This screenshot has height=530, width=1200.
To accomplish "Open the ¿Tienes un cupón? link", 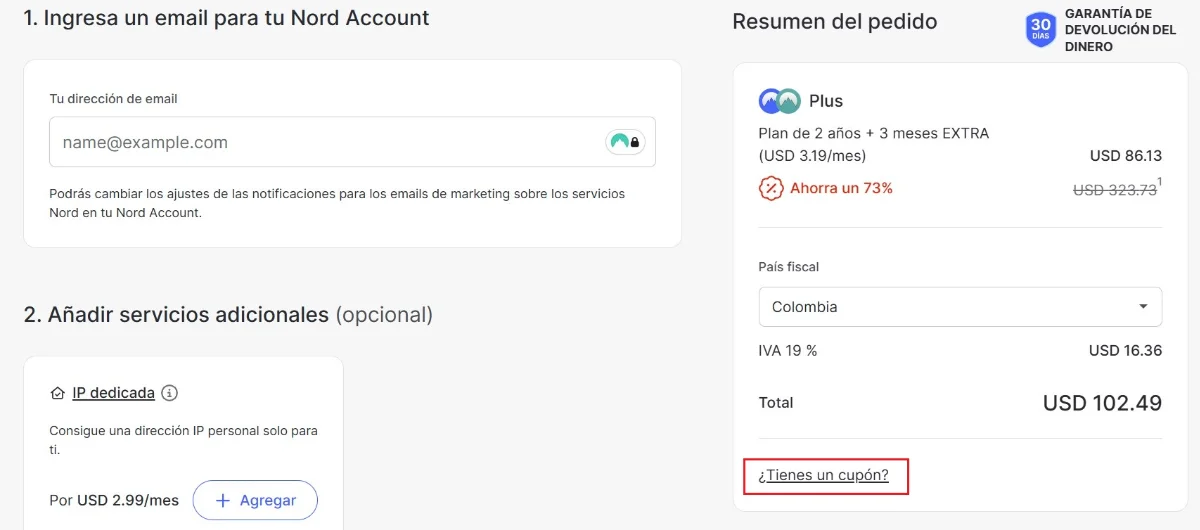I will [x=824, y=475].
